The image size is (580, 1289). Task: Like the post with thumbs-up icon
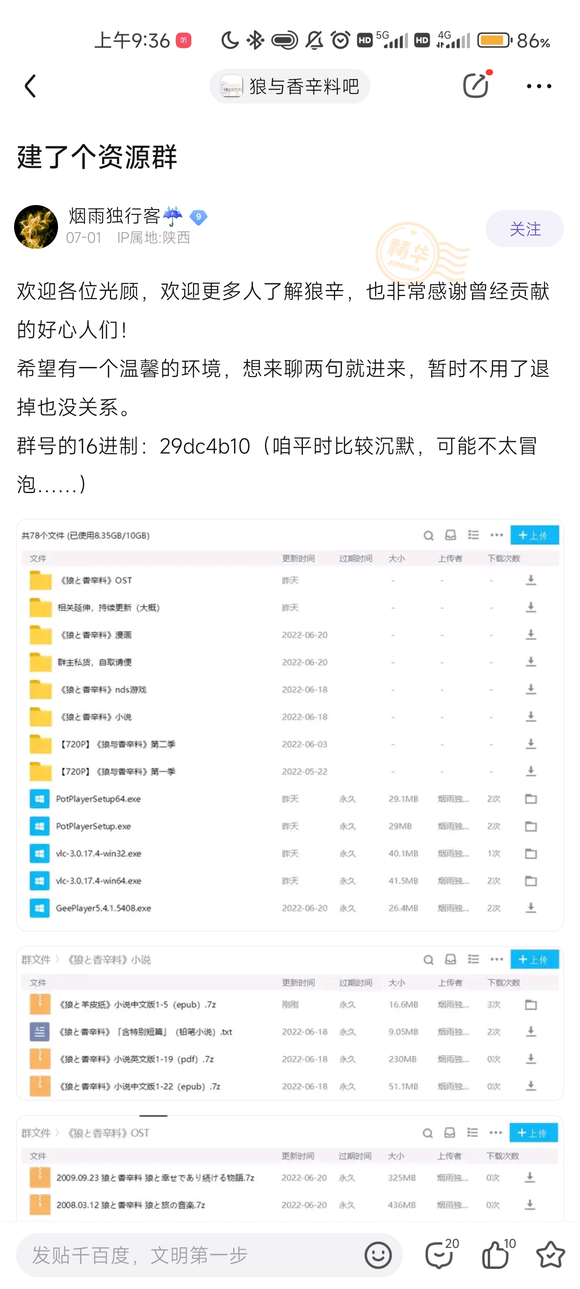498,1254
